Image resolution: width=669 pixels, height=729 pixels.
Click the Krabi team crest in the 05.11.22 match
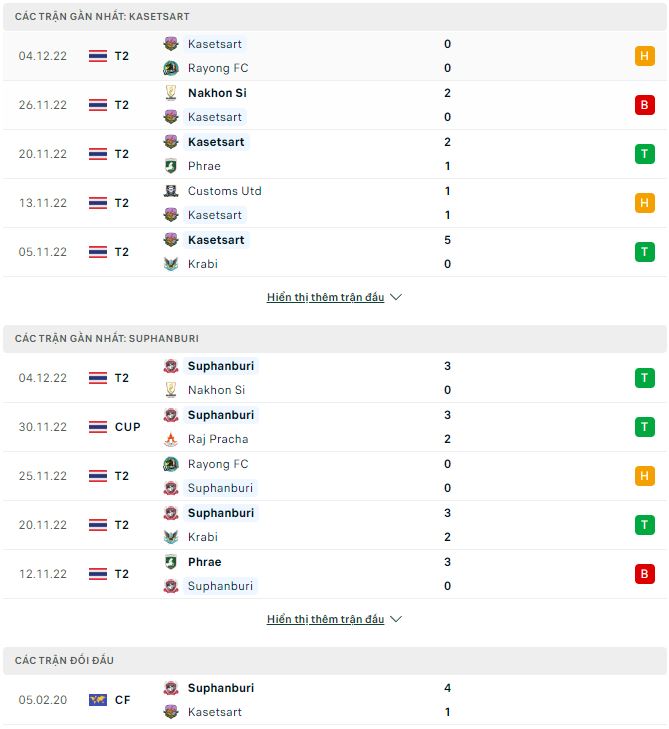(x=171, y=264)
